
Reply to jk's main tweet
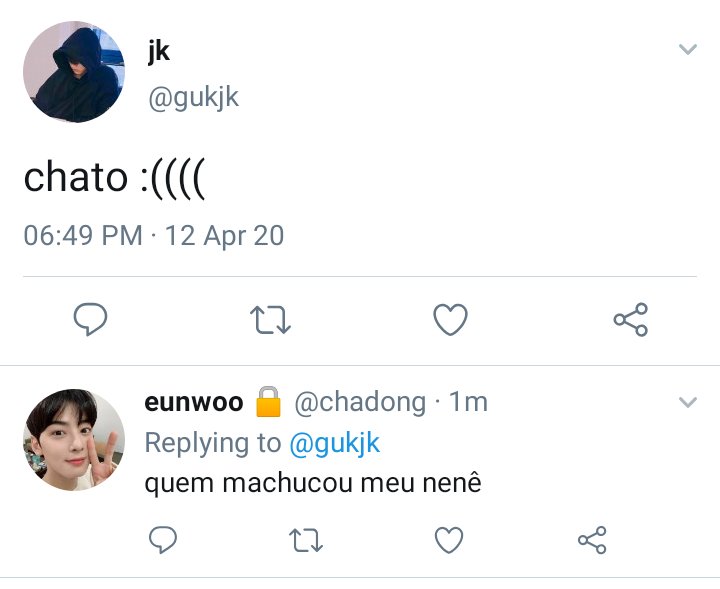(x=90, y=319)
